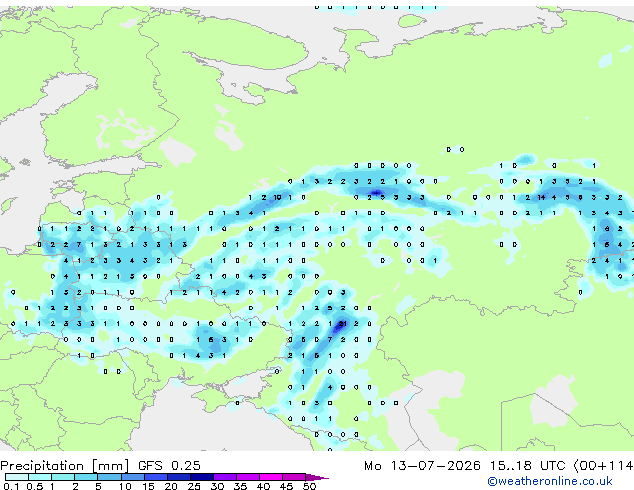
Task: Click the 15–20 mm legend color swatch
Action: click(155, 477)
